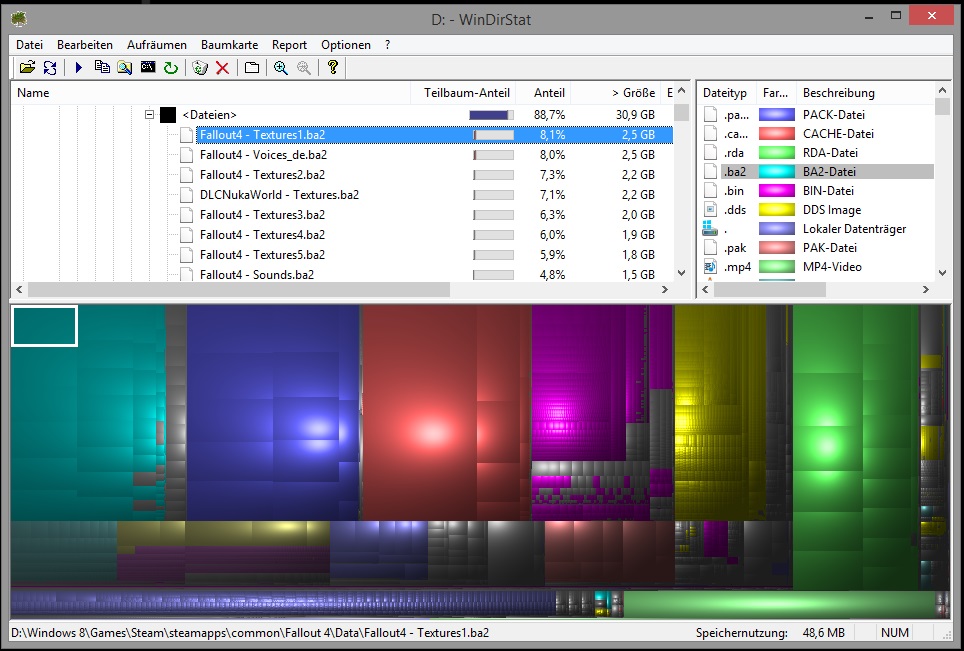Sort by the Name column header
This screenshot has height=651, width=964.
point(211,93)
